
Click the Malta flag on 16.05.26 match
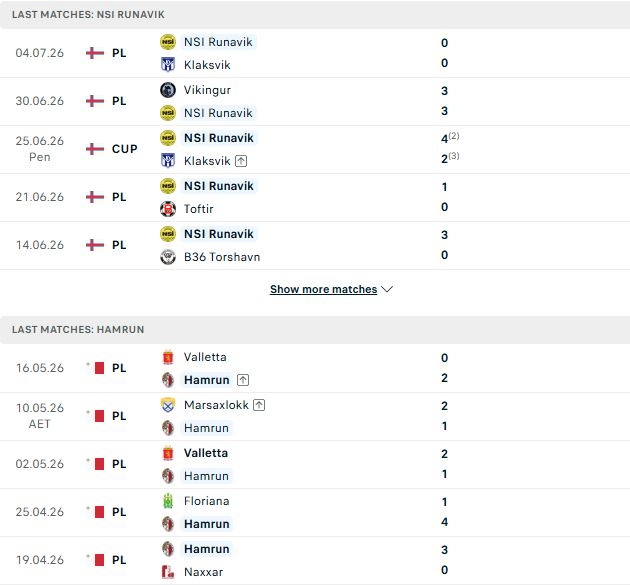coord(96,368)
